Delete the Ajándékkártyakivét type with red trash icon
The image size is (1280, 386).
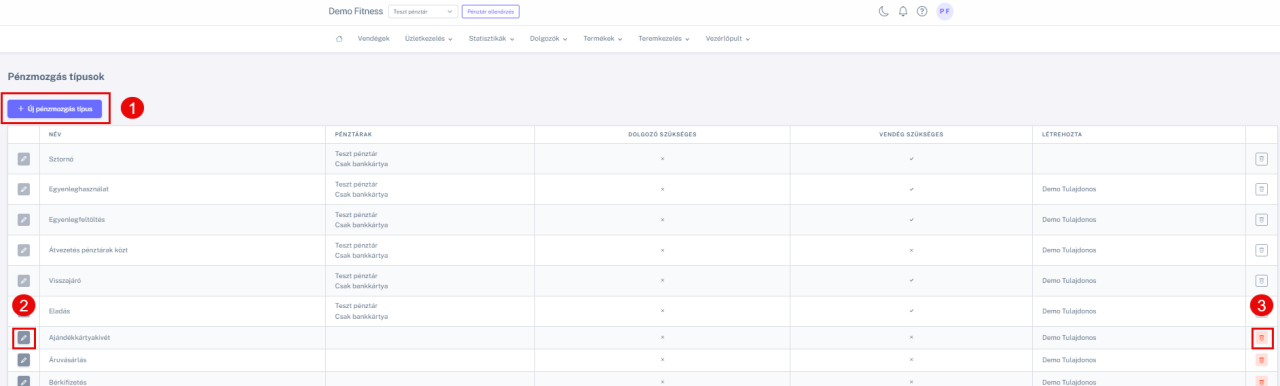pyautogui.click(x=1261, y=338)
